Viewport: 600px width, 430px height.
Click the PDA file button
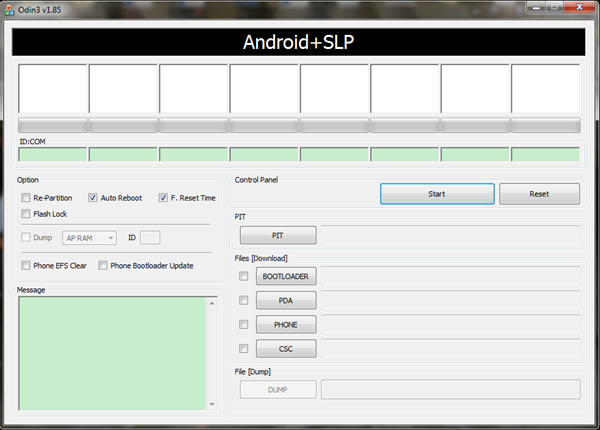(286, 300)
